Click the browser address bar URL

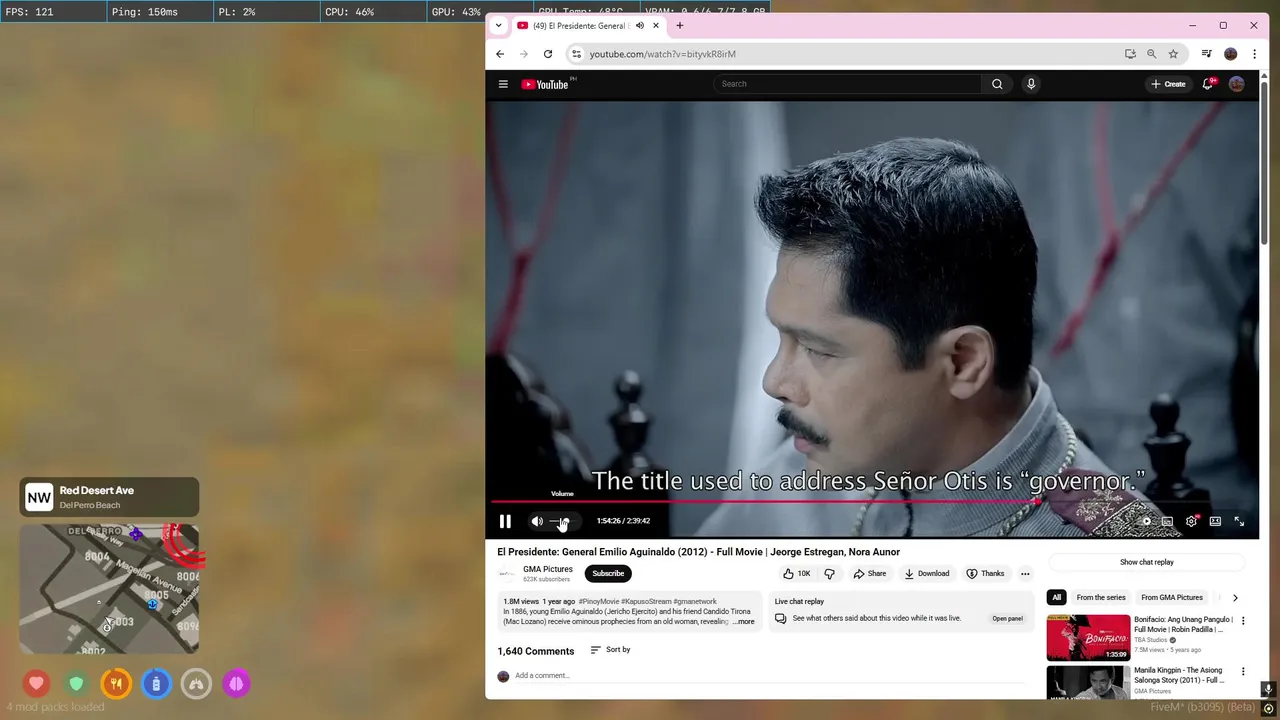[x=662, y=54]
